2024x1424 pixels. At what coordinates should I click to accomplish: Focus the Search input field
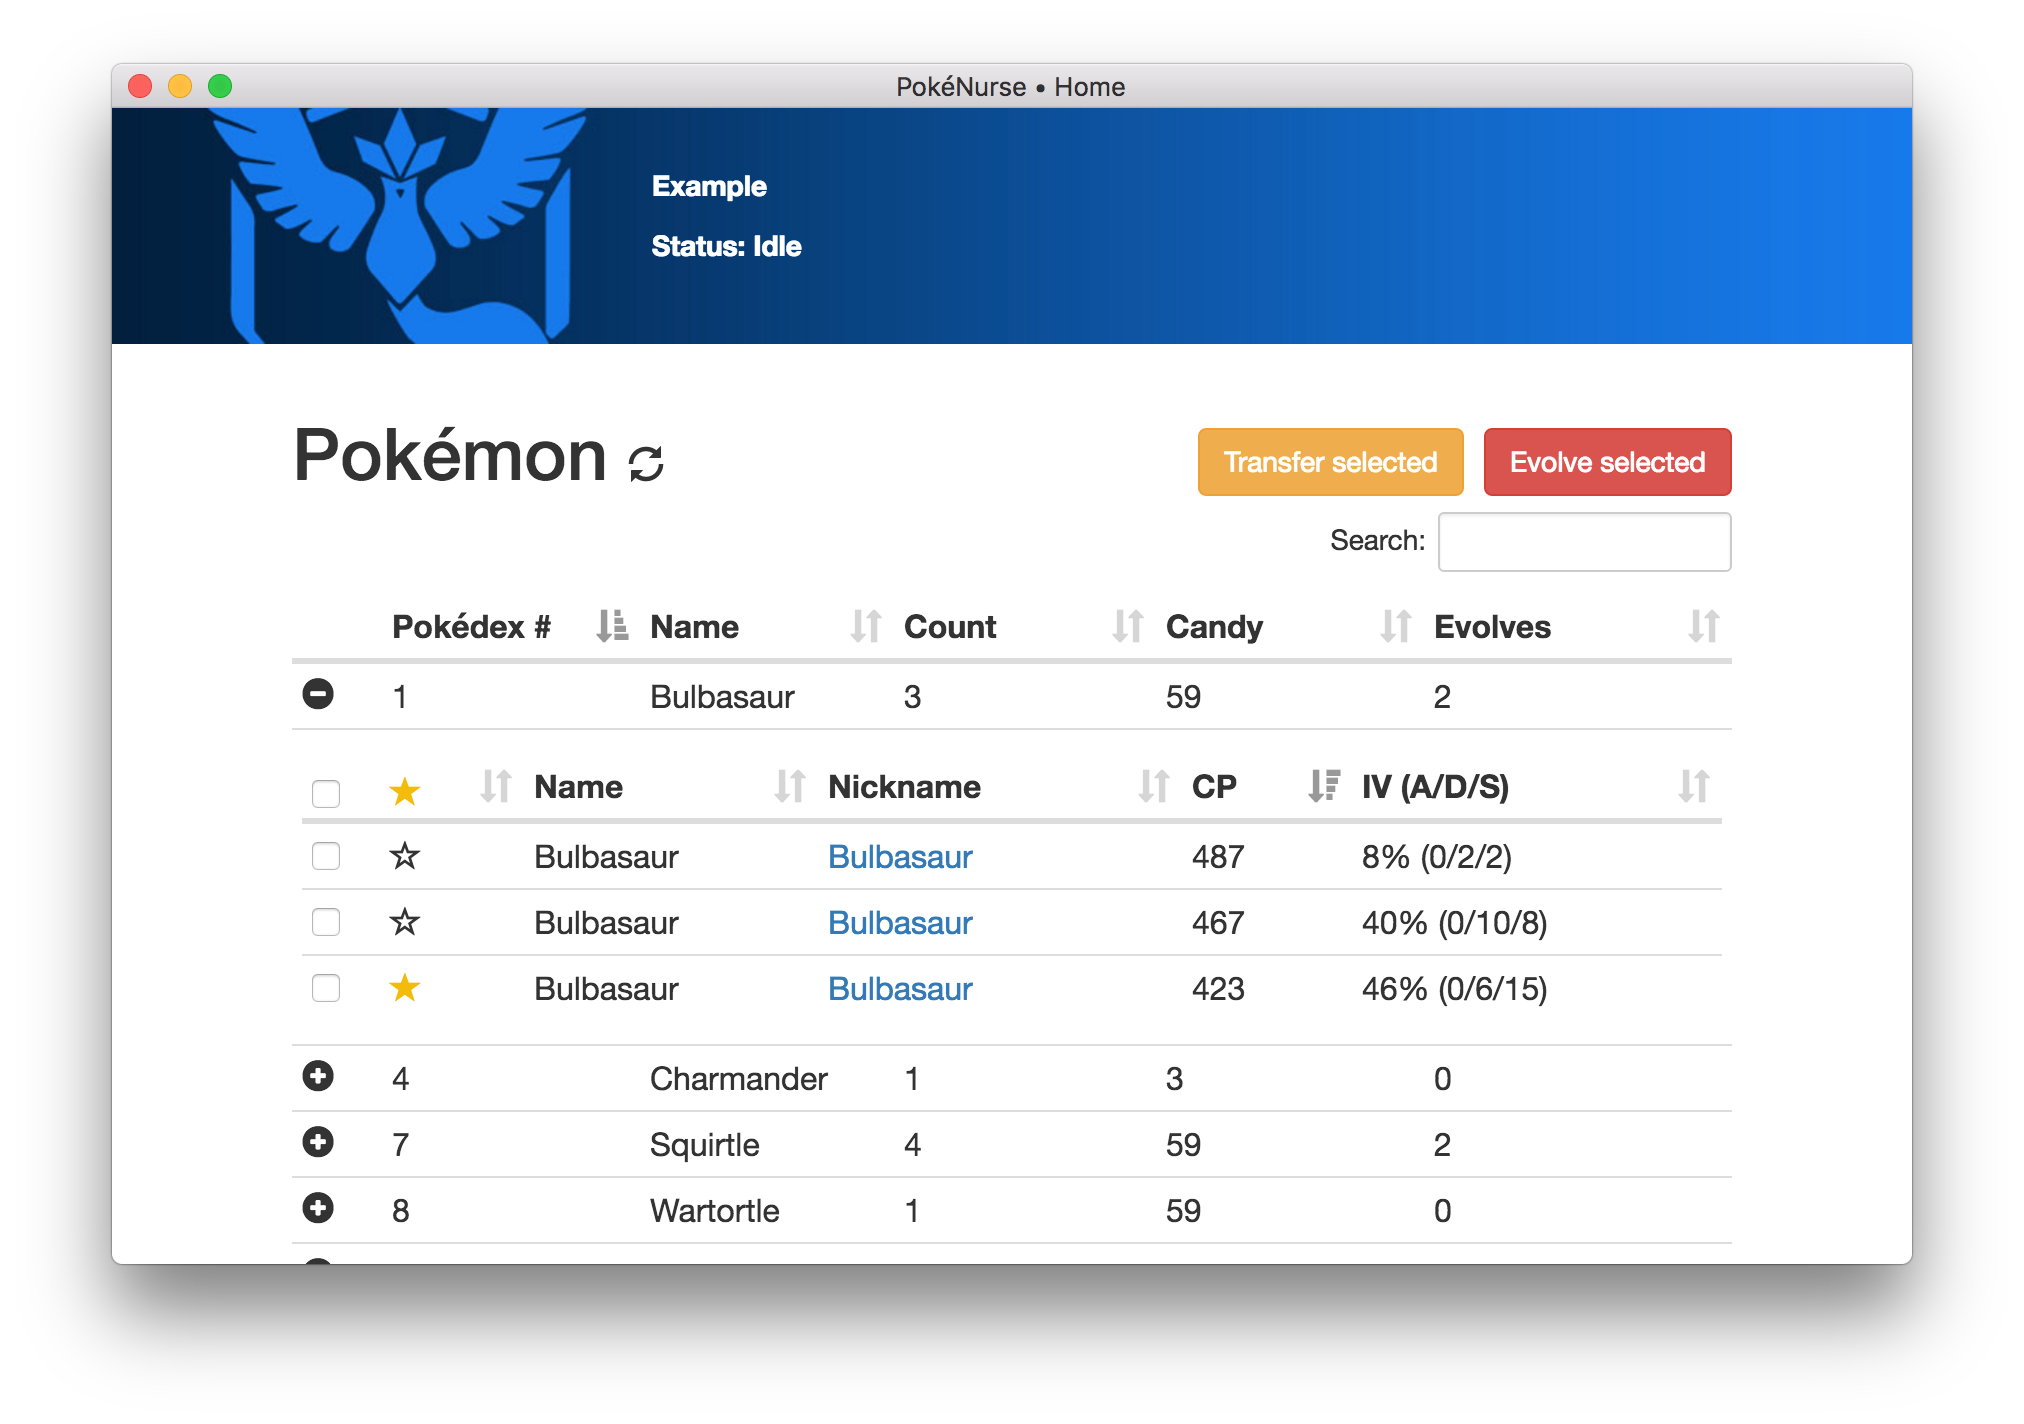(x=1584, y=542)
